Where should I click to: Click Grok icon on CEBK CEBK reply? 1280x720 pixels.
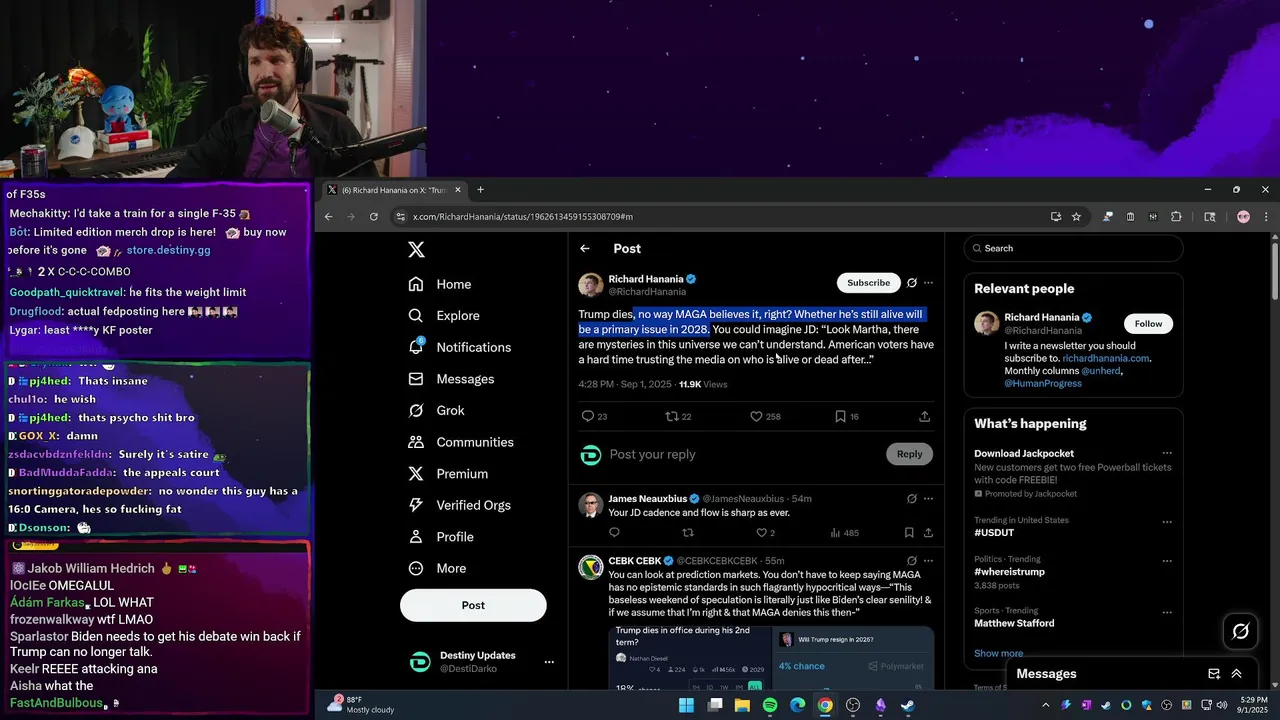911,560
